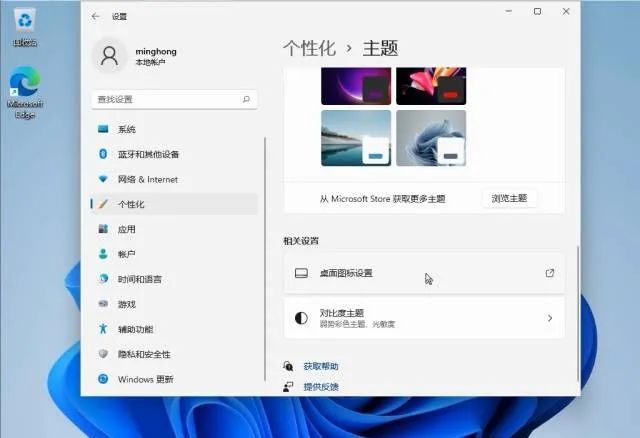
Task: Click the half-circle contrast icon
Action: 301,318
